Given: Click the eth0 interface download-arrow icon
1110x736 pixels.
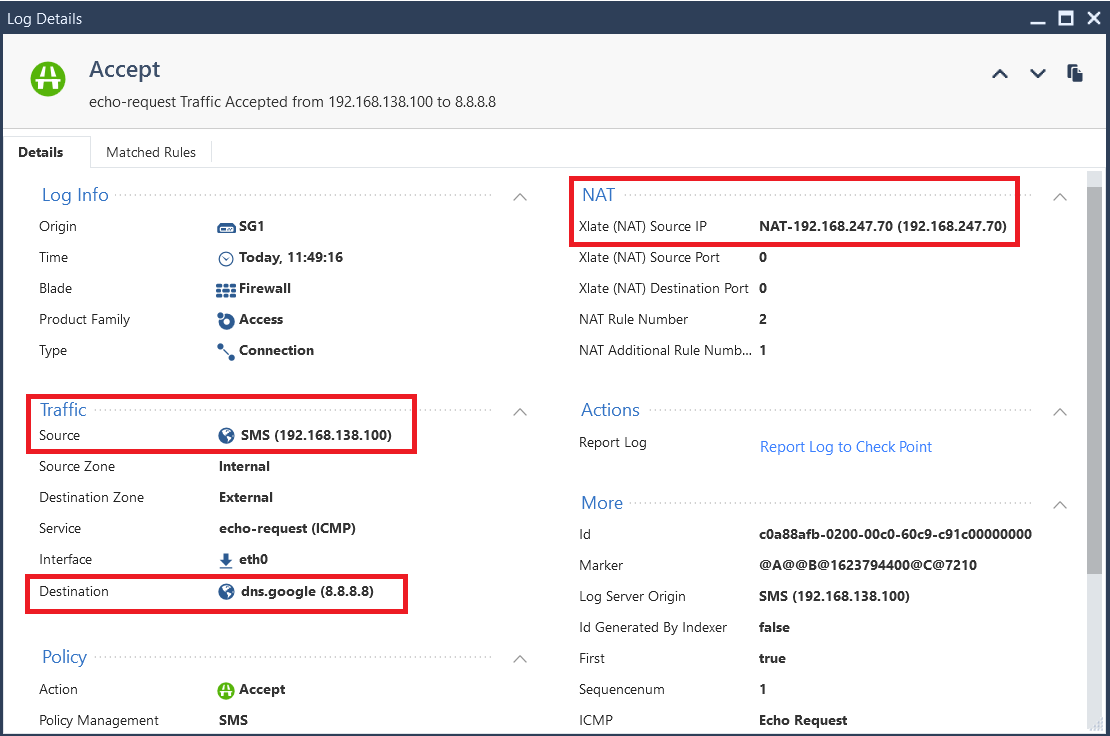Looking at the screenshot, I should tap(226, 560).
